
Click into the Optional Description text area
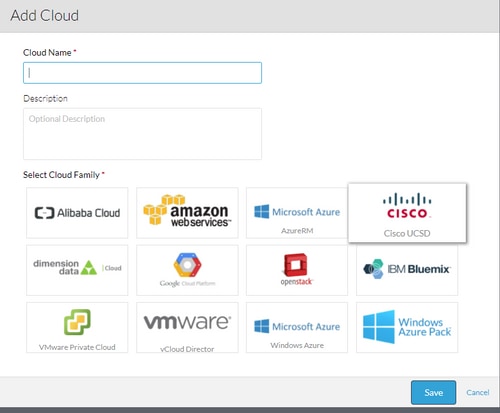coord(142,134)
